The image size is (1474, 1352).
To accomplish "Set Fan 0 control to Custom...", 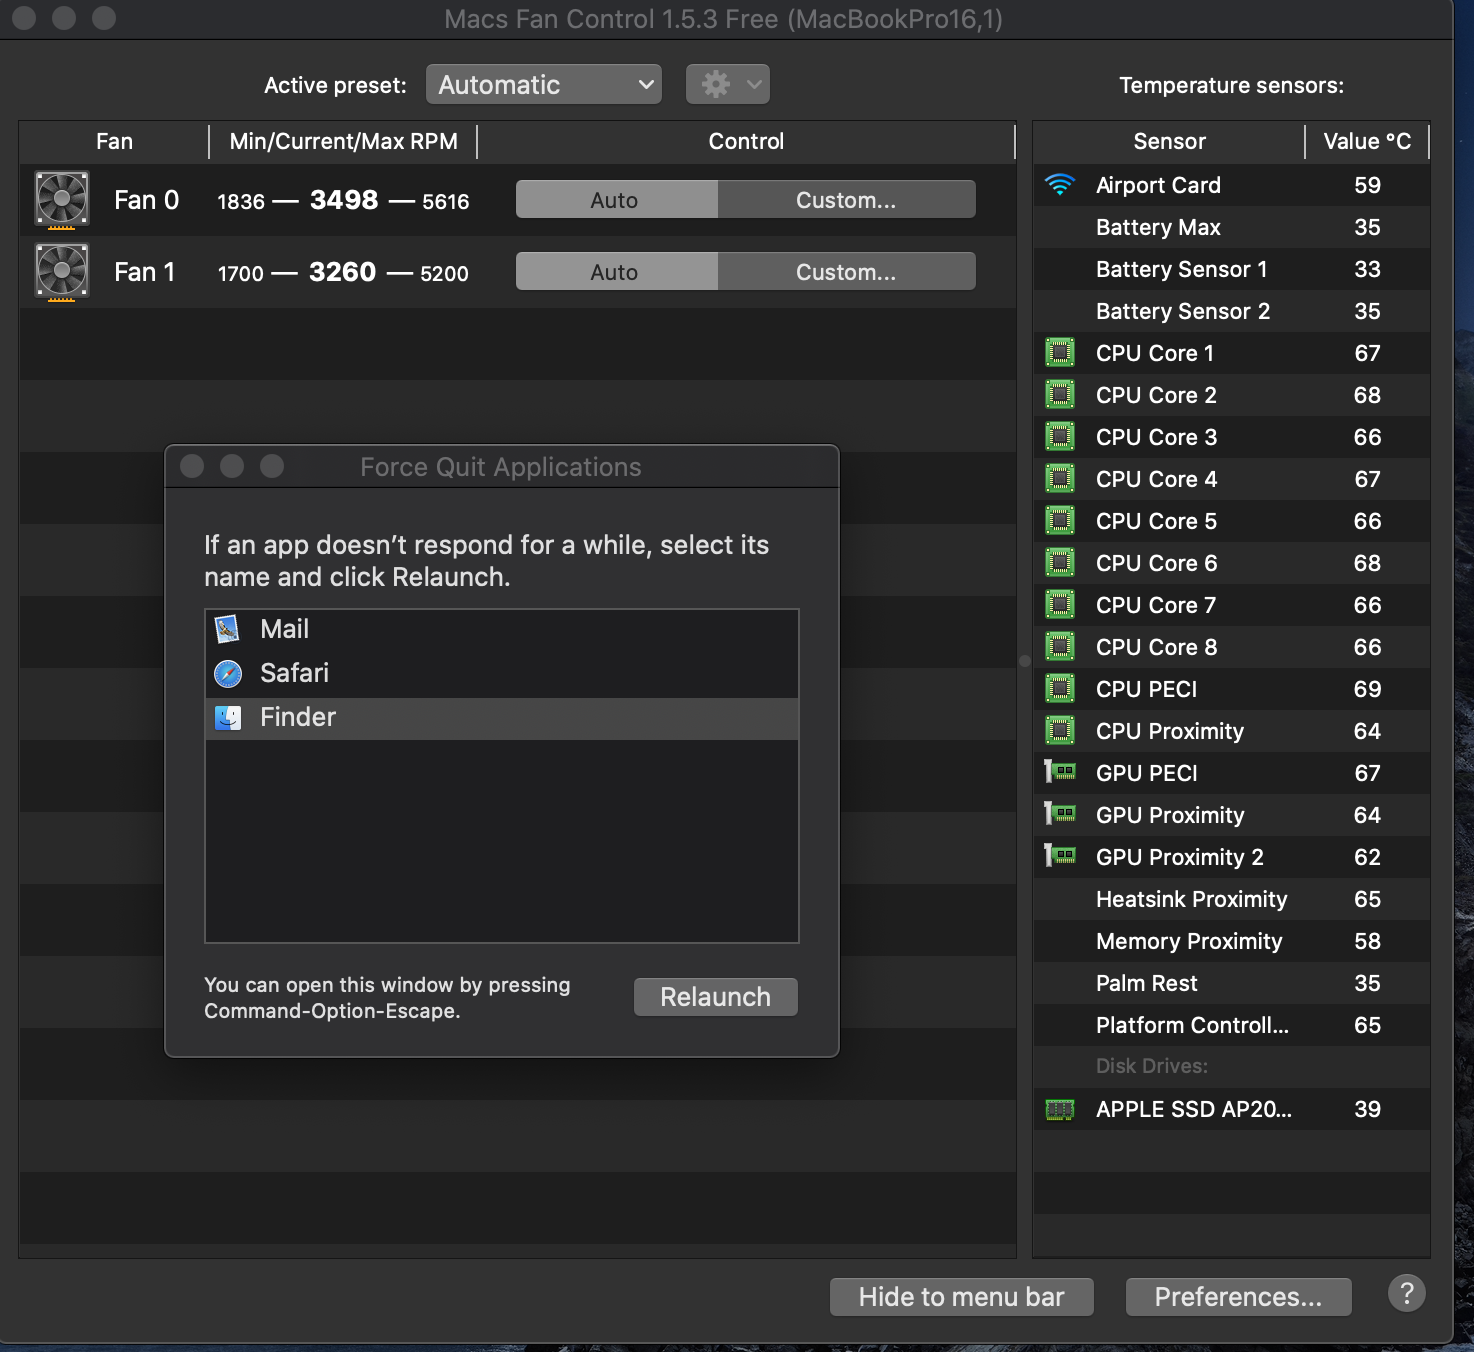I will point(846,200).
